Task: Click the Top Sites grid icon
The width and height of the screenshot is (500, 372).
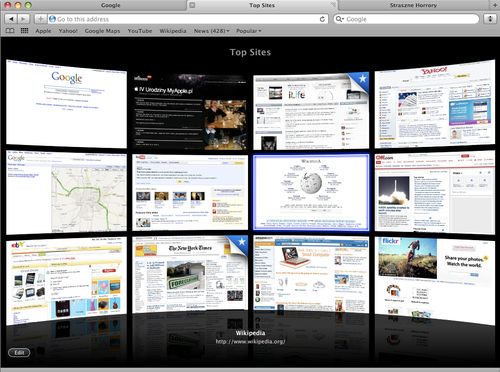Action: [24, 31]
